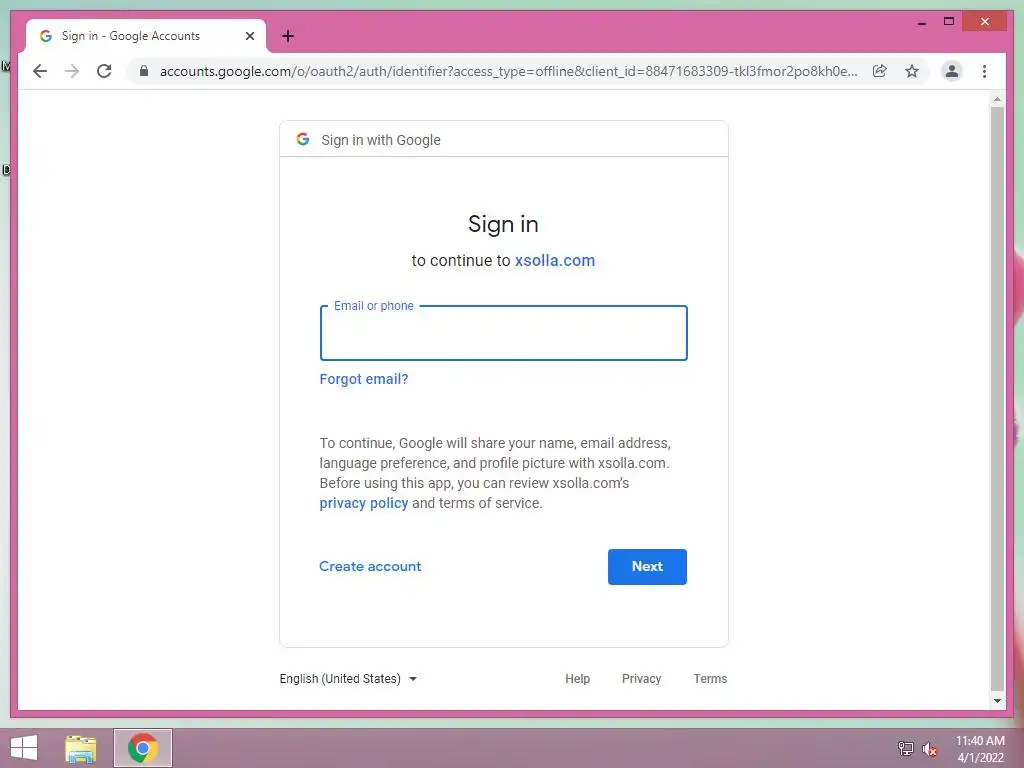The image size is (1024, 768).
Task: Open the xsolla.com link
Action: click(x=554, y=261)
